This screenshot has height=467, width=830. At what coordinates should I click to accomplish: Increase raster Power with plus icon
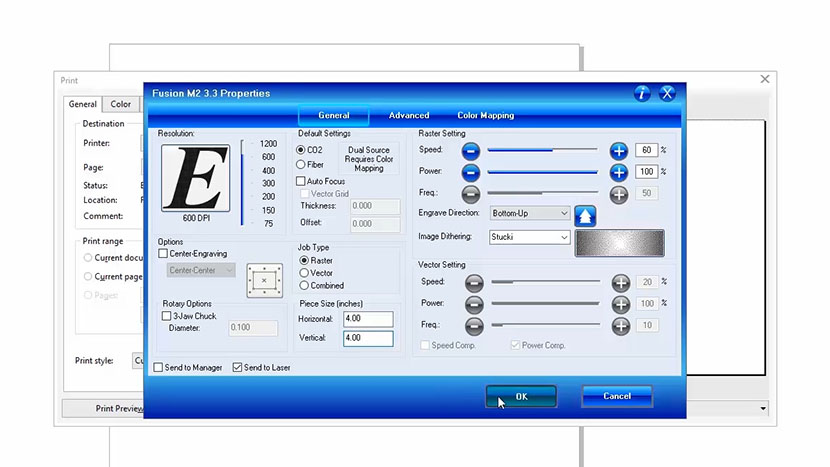[619, 172]
